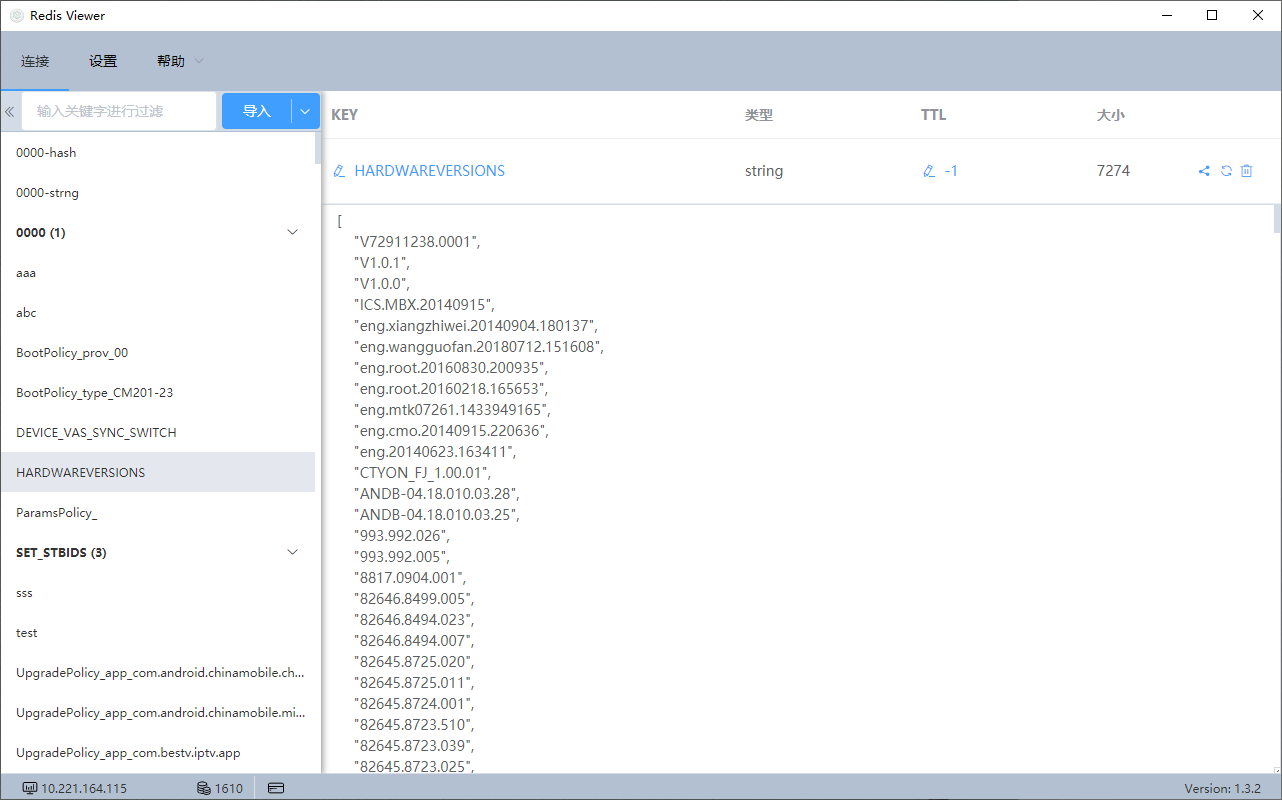The image size is (1282, 800).
Task: Select the DEVICE_VAS_SYNC_SWITCH key
Action: pos(158,432)
